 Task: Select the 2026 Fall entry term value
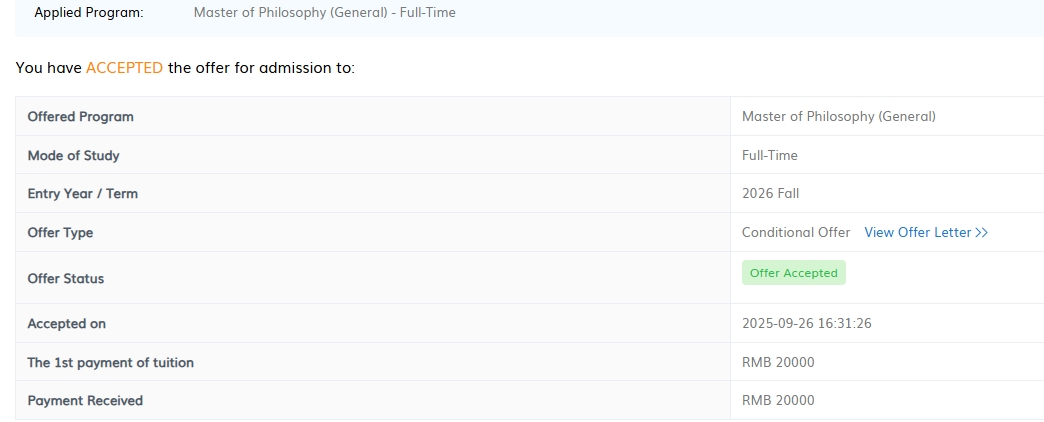click(x=770, y=193)
